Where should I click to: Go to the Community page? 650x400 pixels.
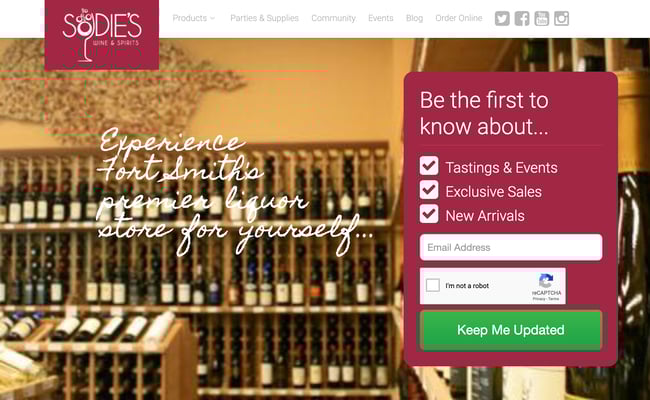pyautogui.click(x=333, y=18)
